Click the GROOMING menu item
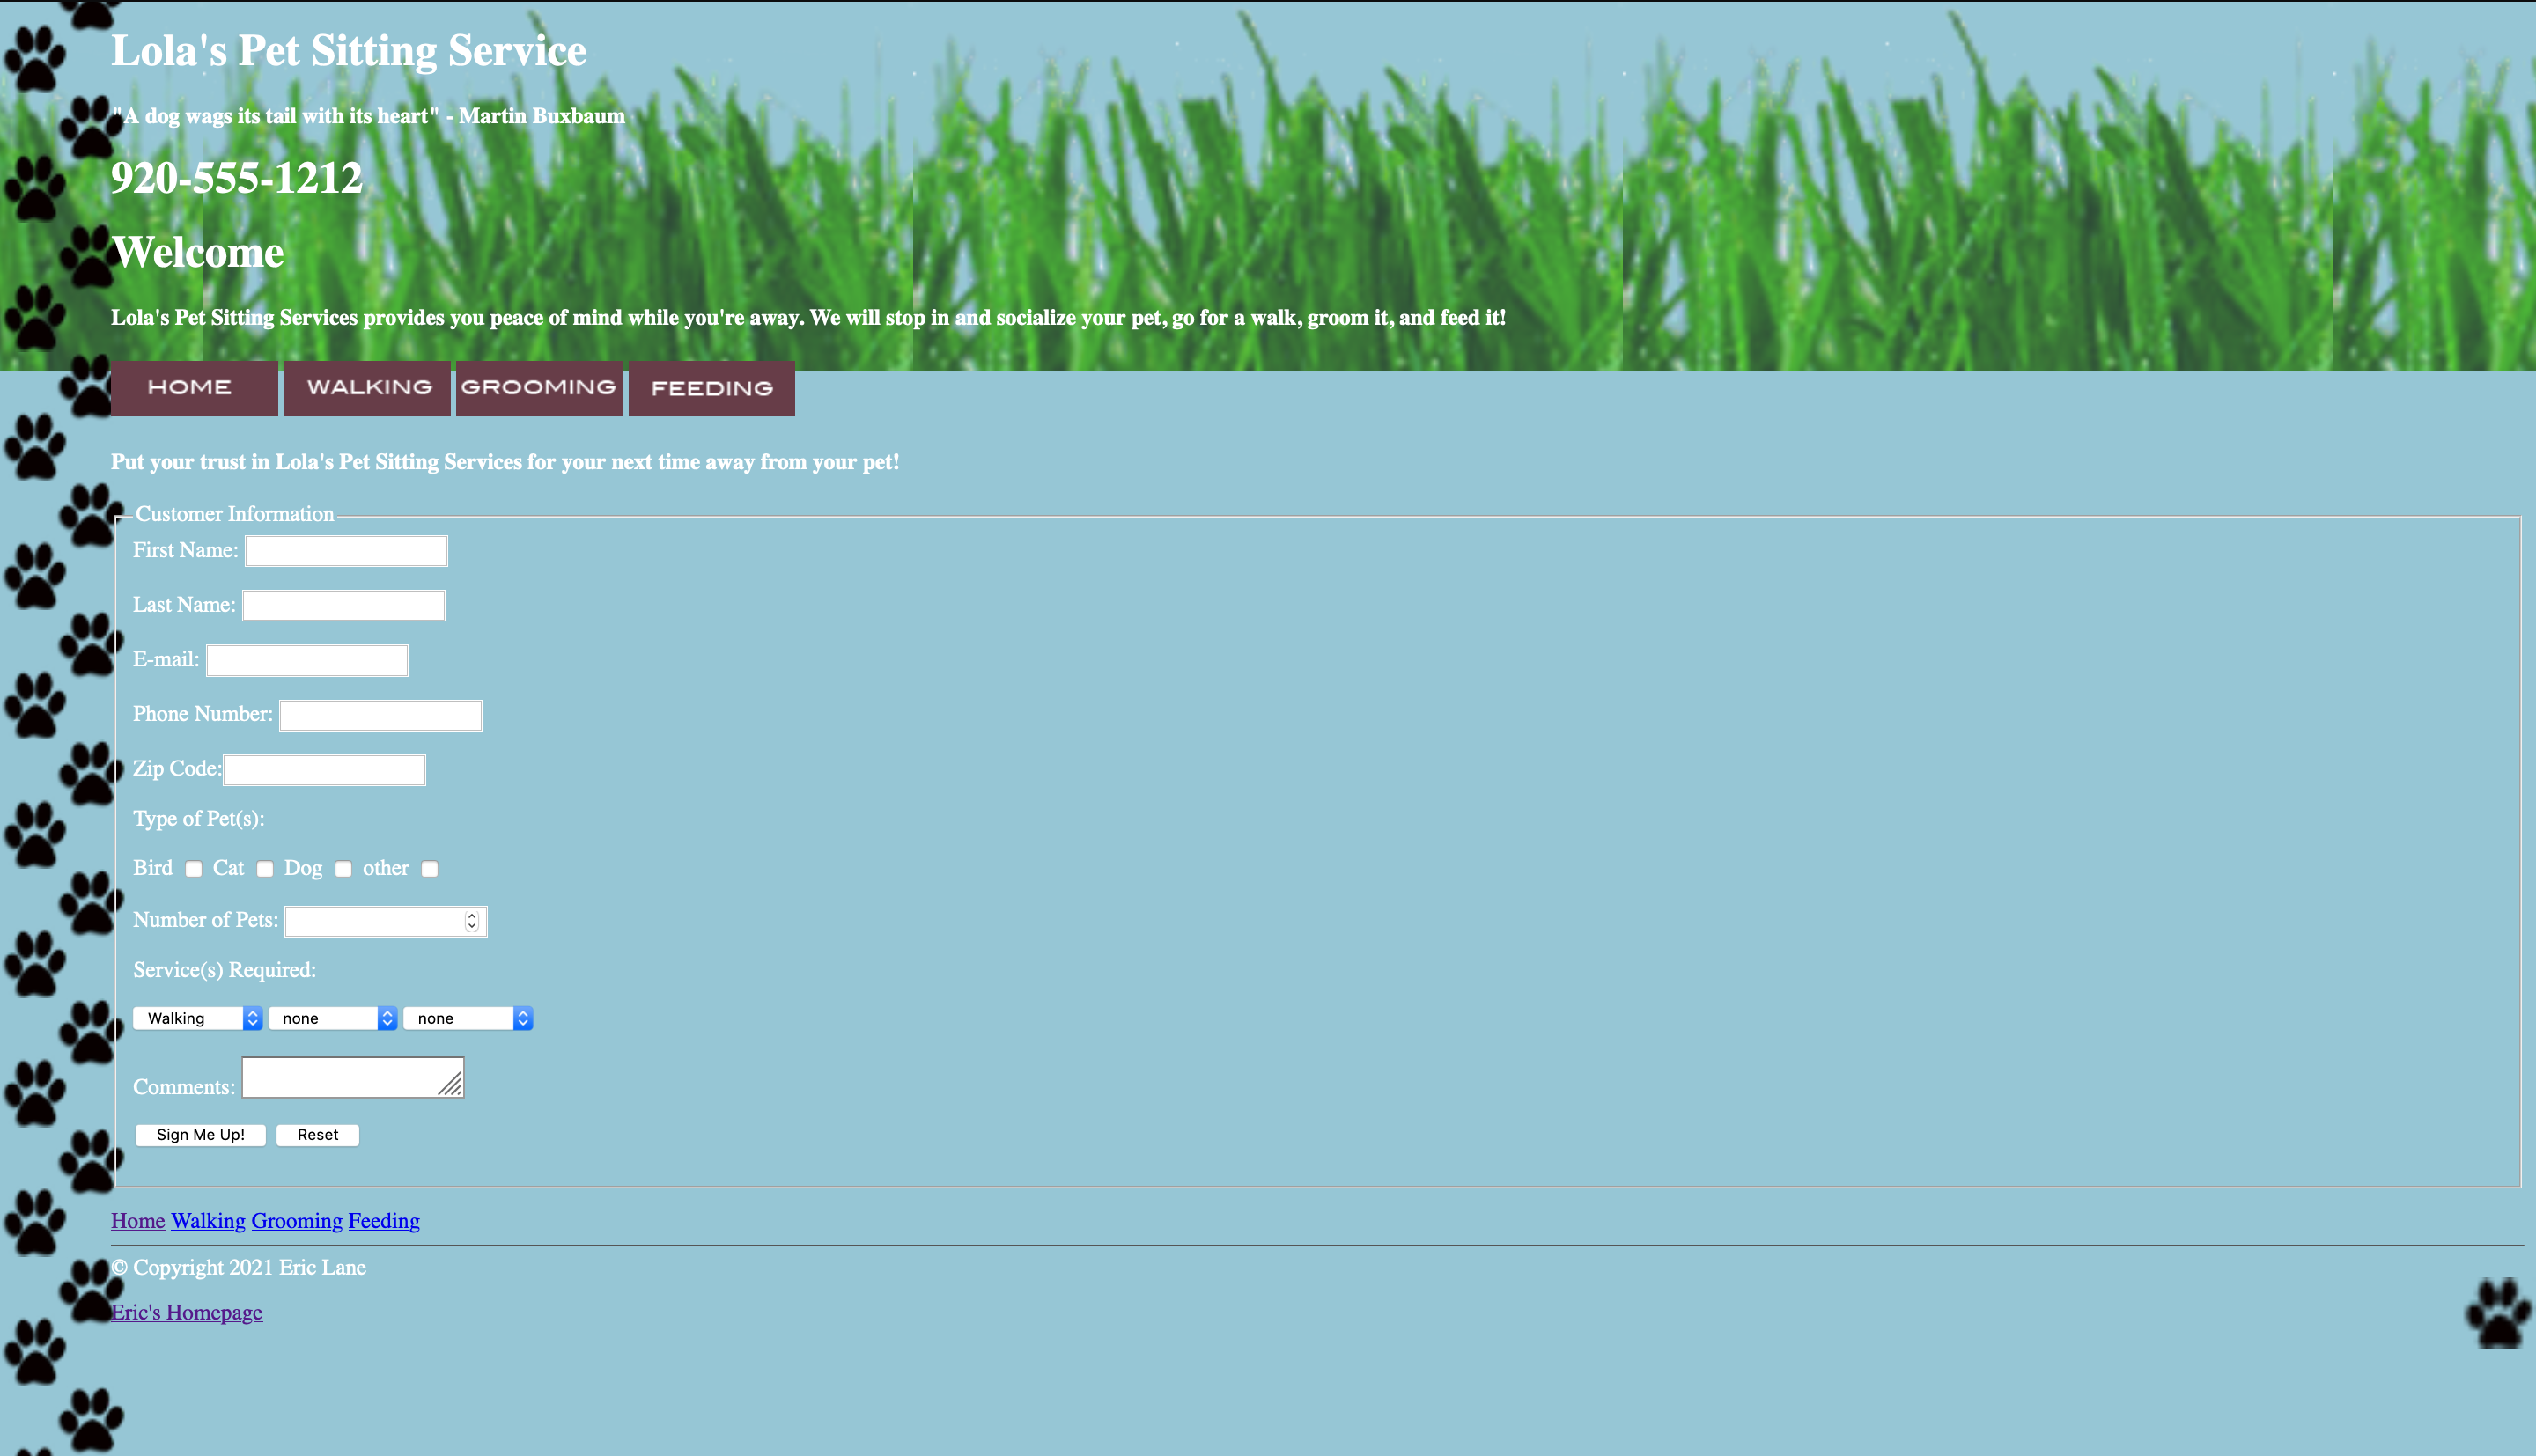This screenshot has width=2536, height=1456. pos(538,386)
